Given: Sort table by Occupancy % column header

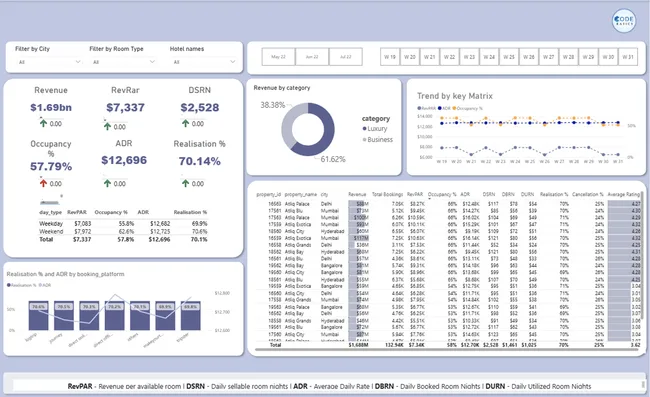Looking at the screenshot, I should point(442,194).
